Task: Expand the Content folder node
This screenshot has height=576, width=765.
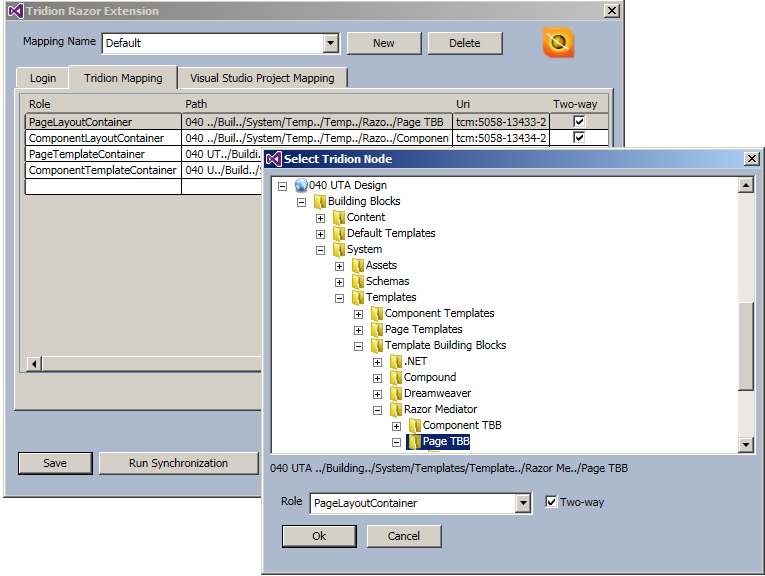Action: (321, 218)
